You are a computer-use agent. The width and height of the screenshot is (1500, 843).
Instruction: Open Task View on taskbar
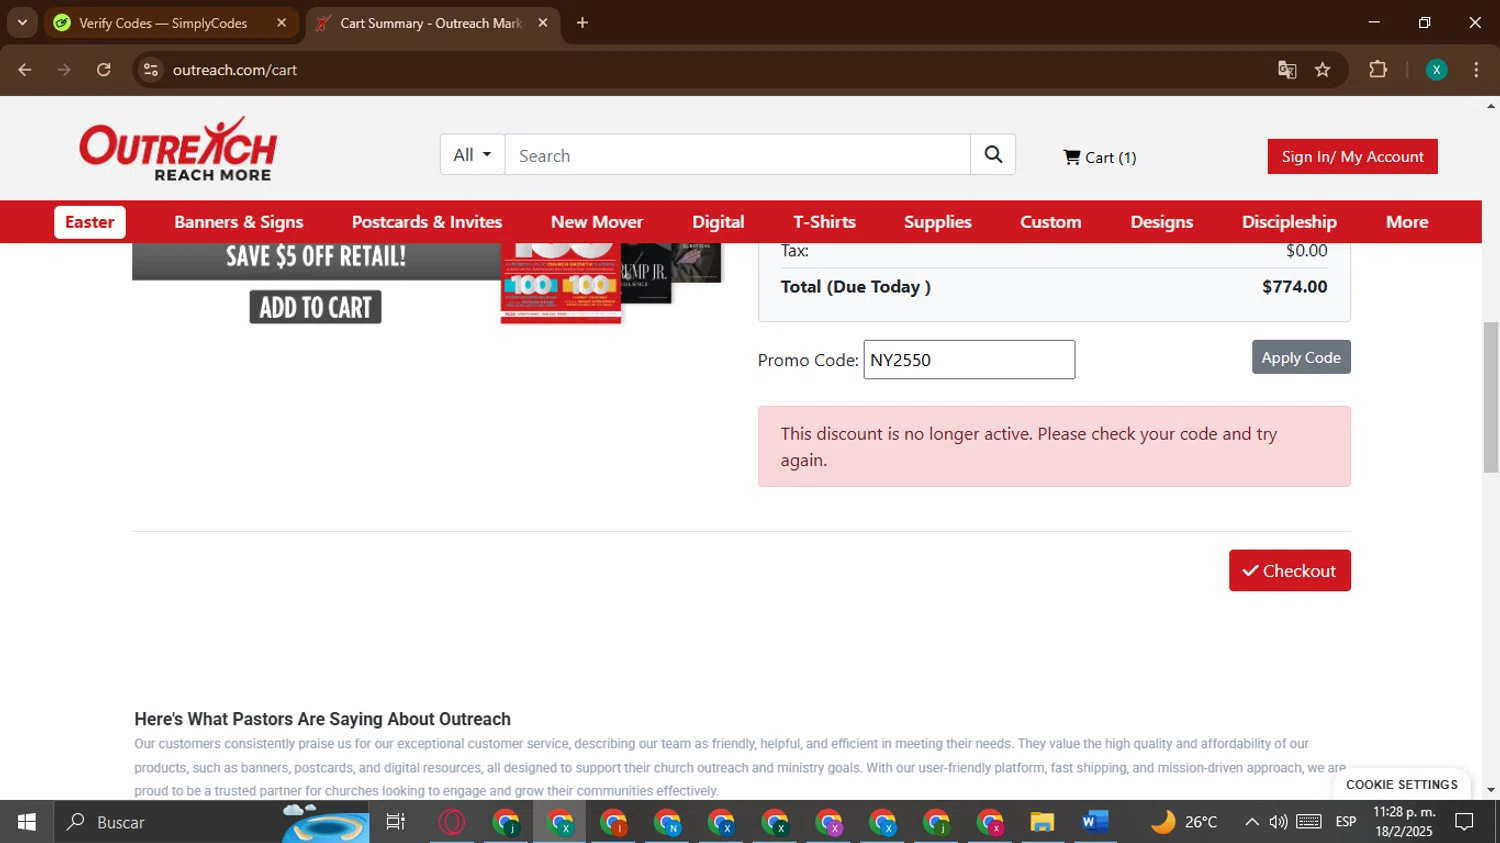[x=396, y=822]
